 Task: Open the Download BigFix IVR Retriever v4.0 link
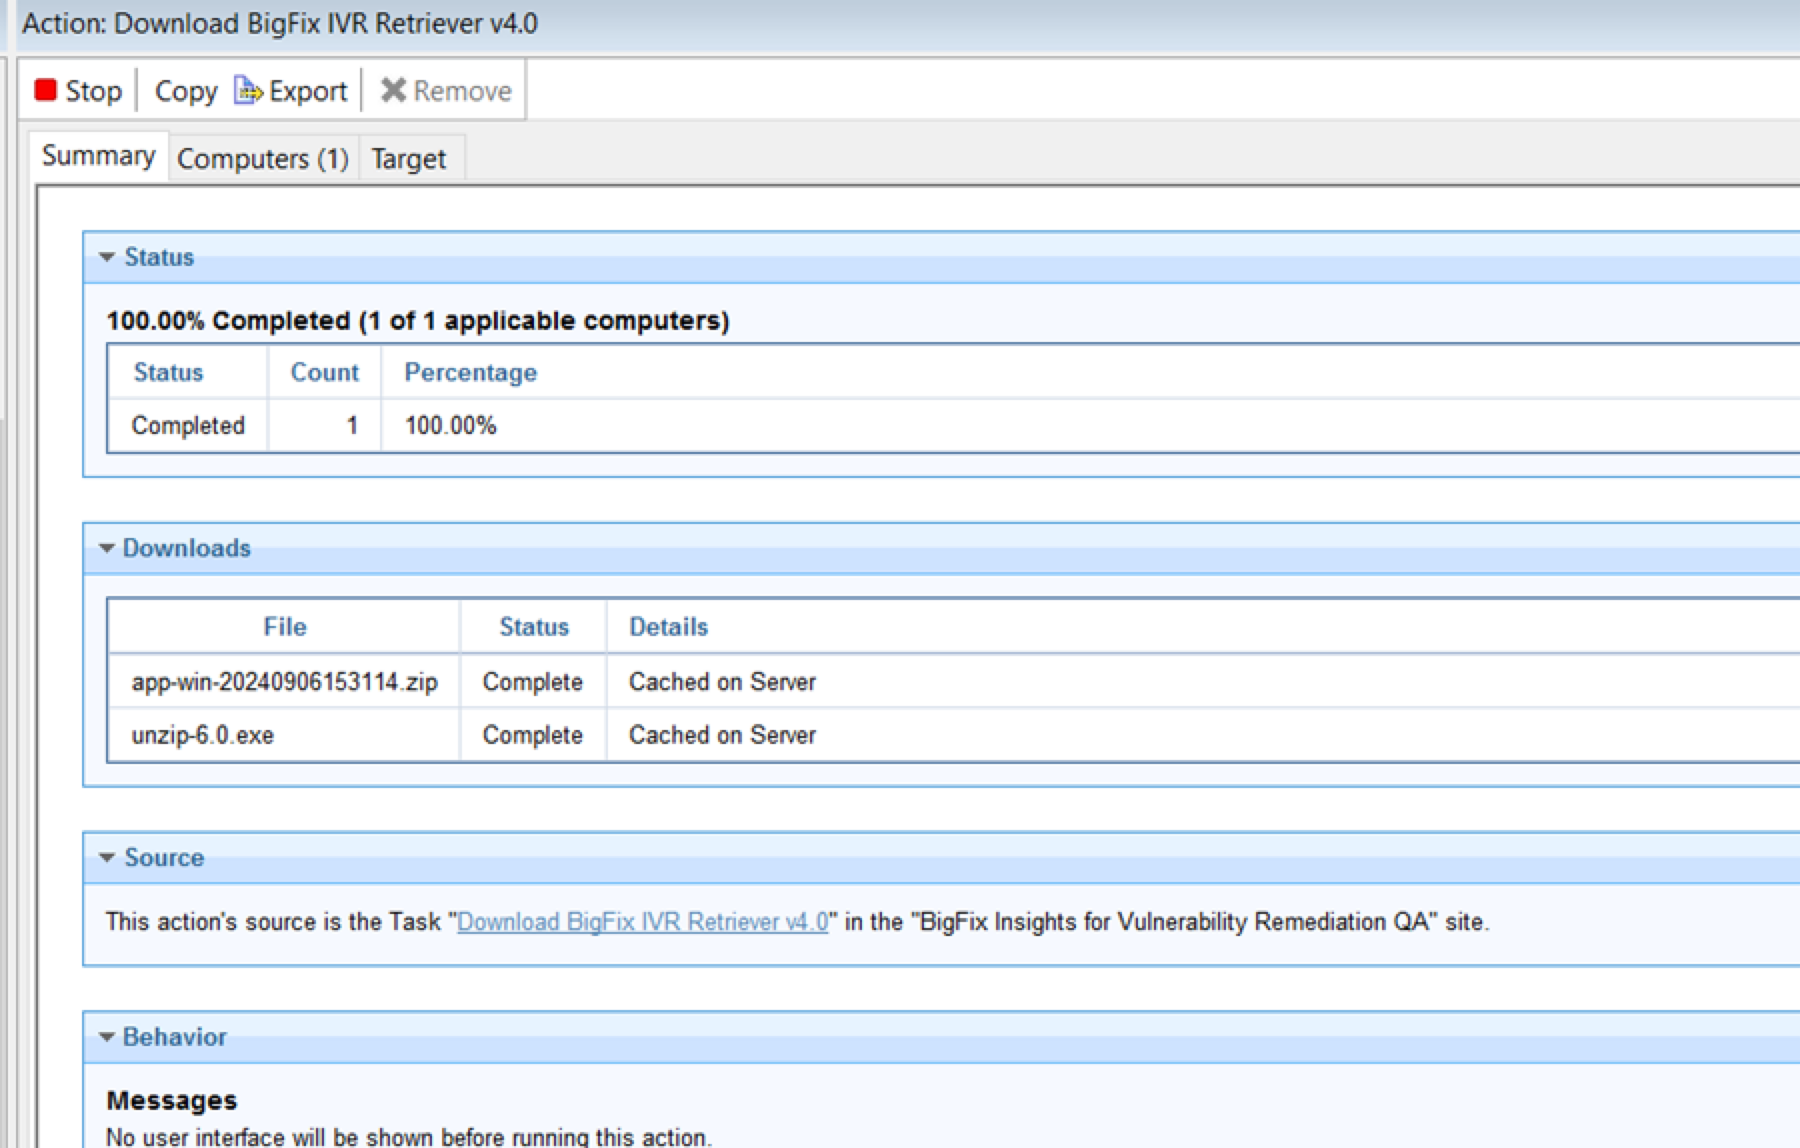pos(643,921)
